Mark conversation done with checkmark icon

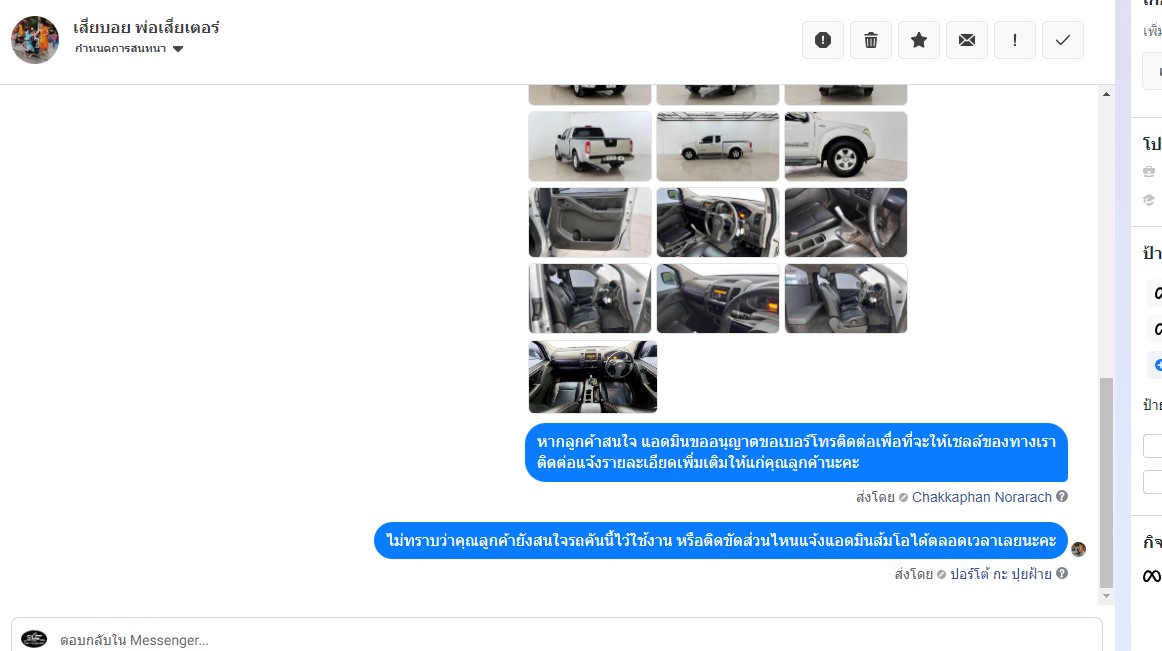(x=1063, y=40)
